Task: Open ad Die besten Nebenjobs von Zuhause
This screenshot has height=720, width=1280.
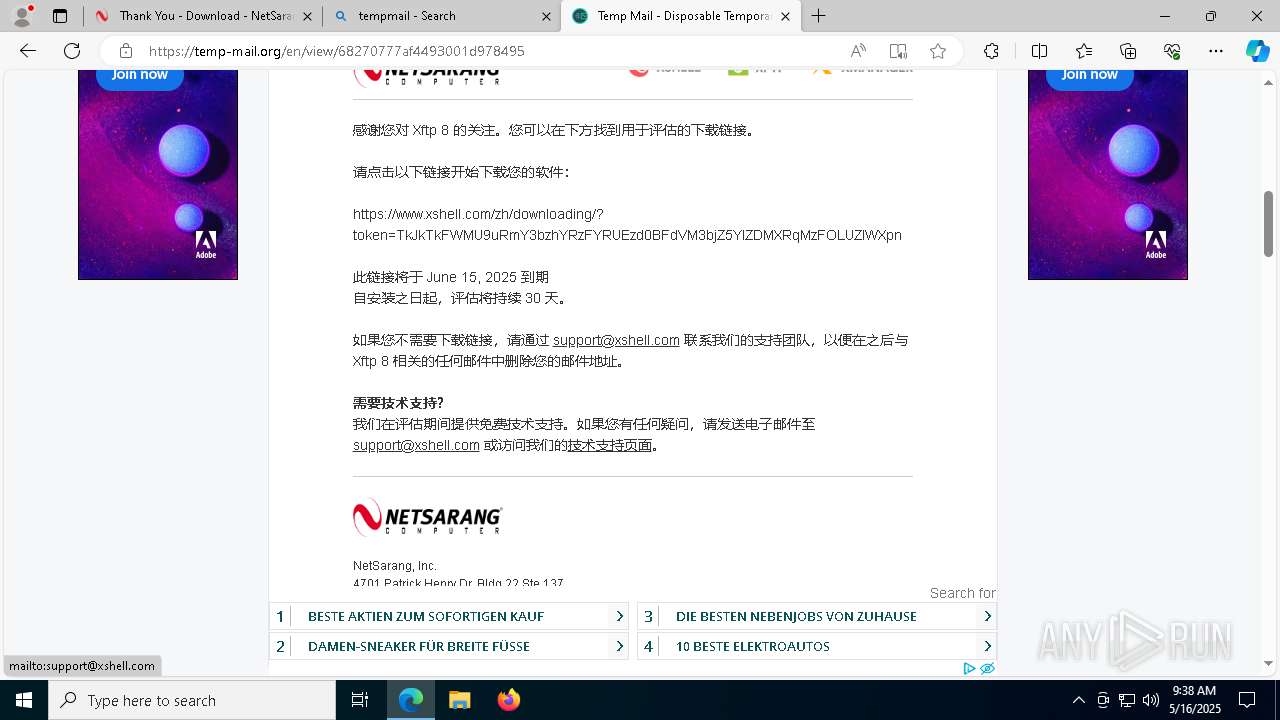Action: 796,616
